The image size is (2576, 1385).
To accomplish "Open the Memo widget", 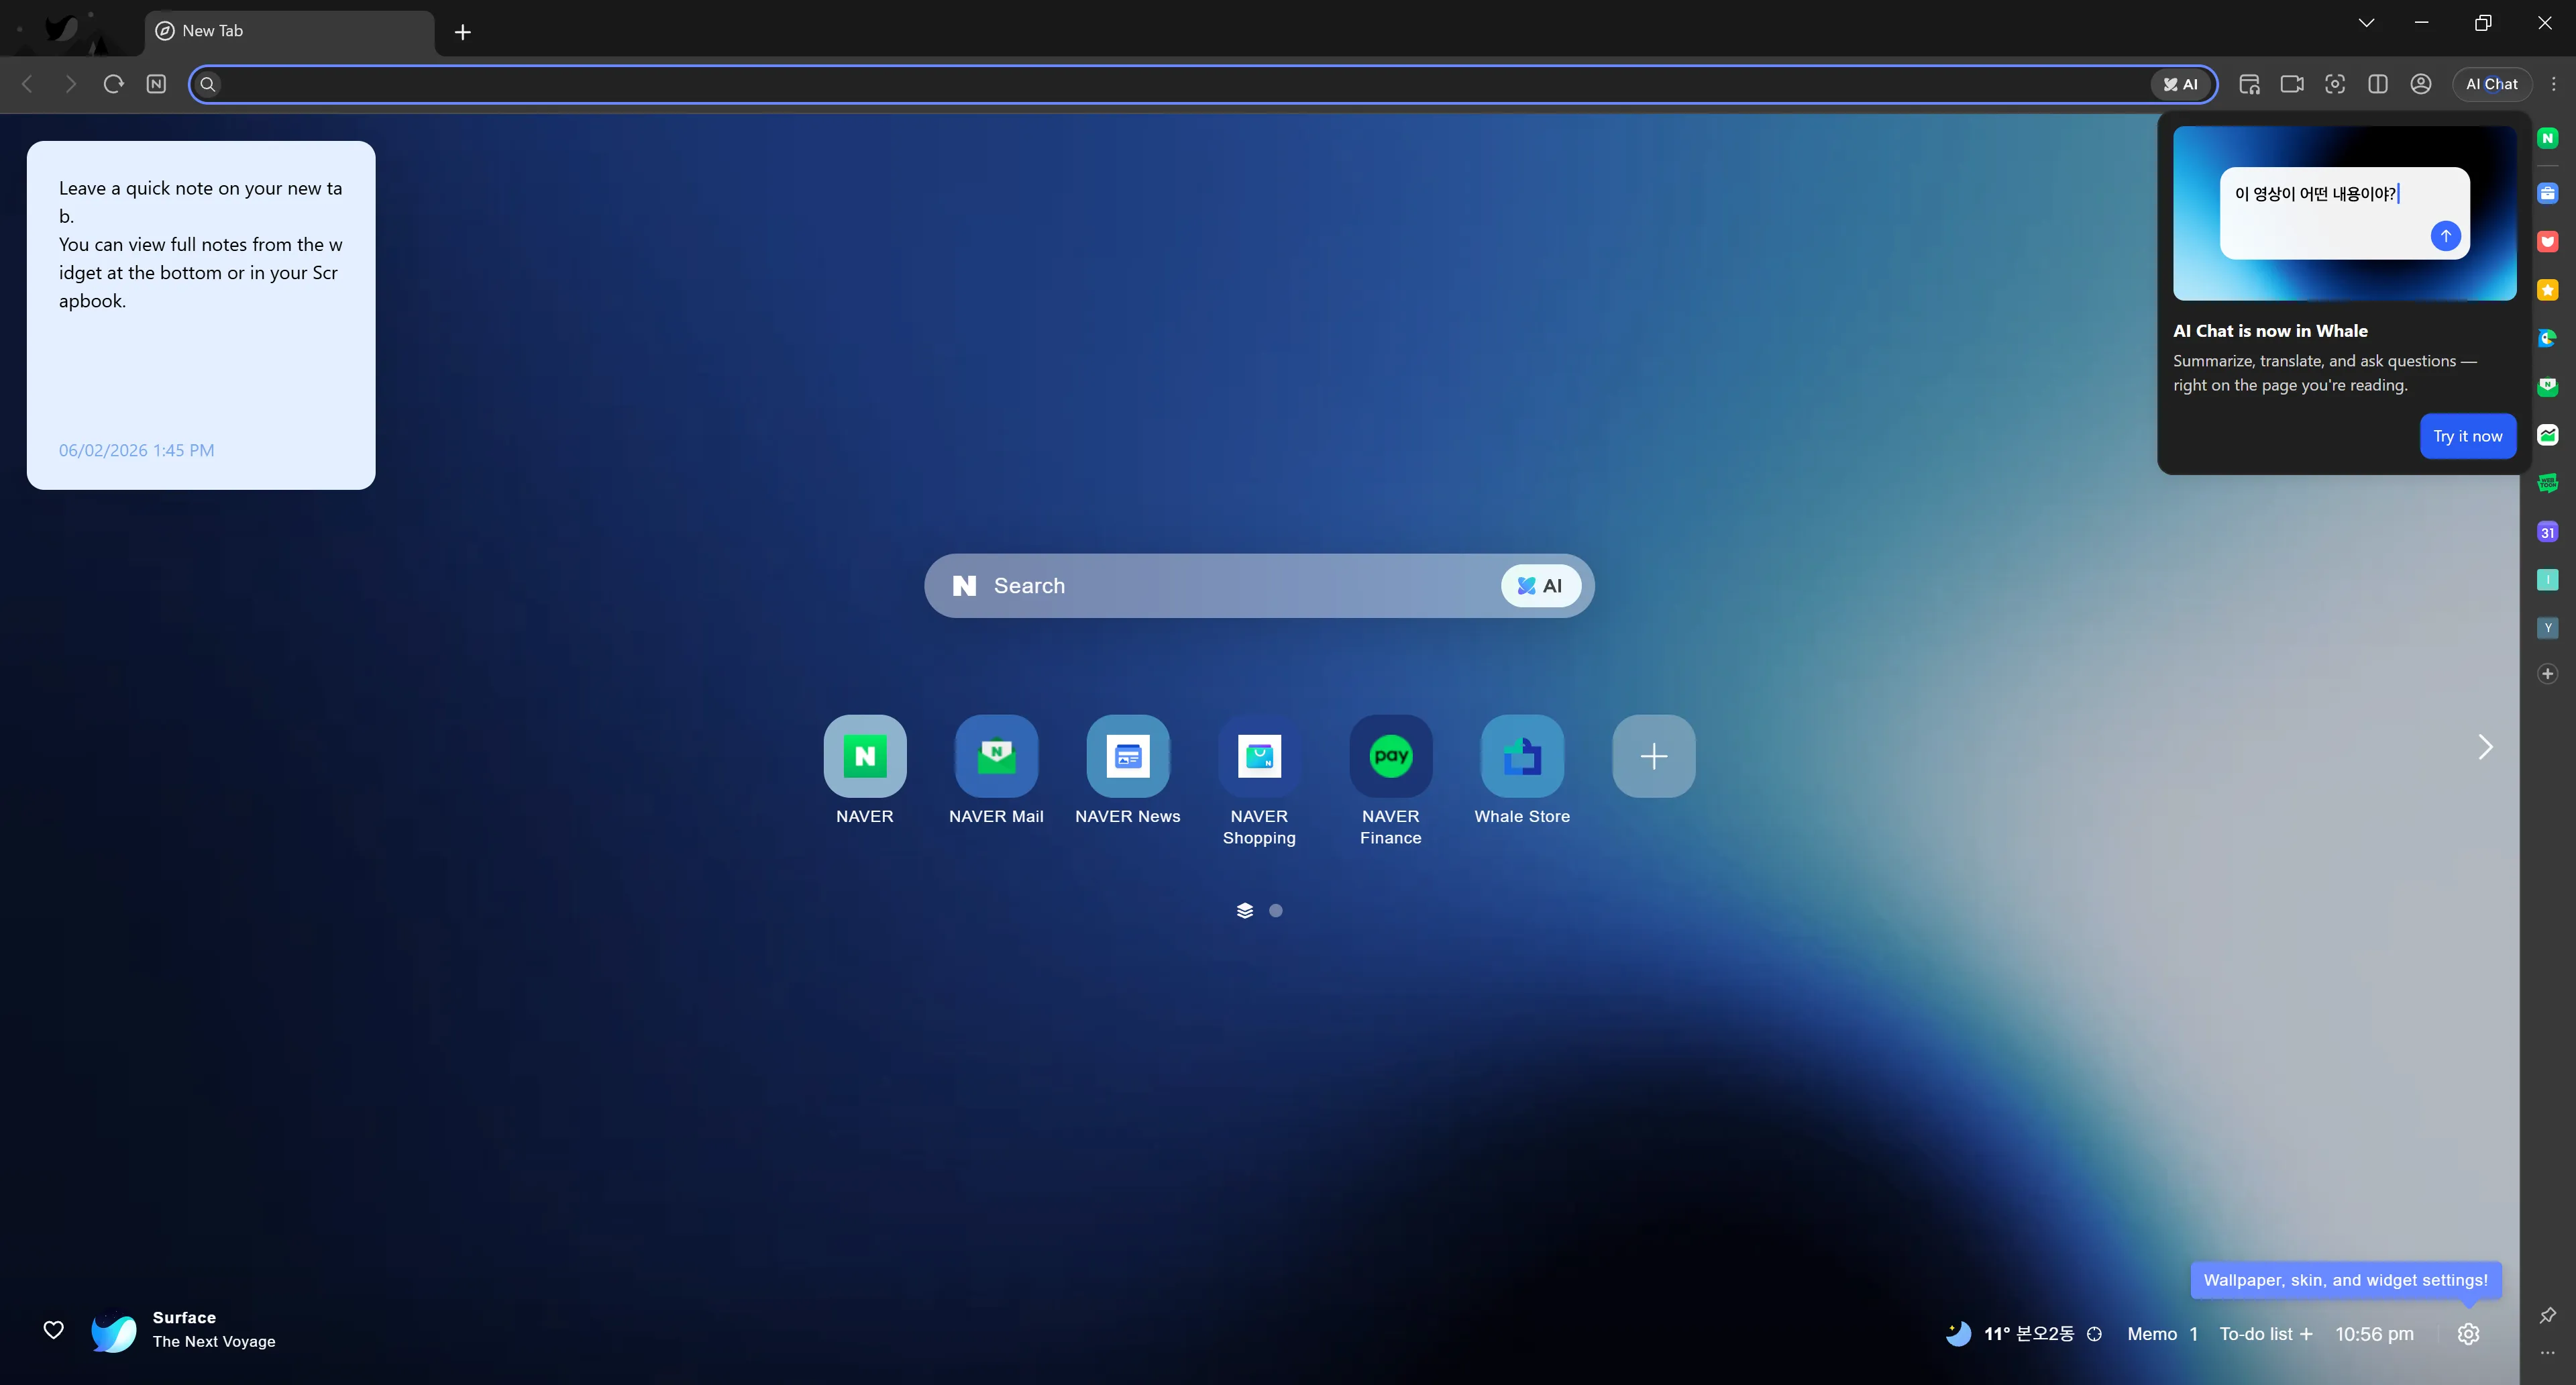I will tap(2162, 1334).
